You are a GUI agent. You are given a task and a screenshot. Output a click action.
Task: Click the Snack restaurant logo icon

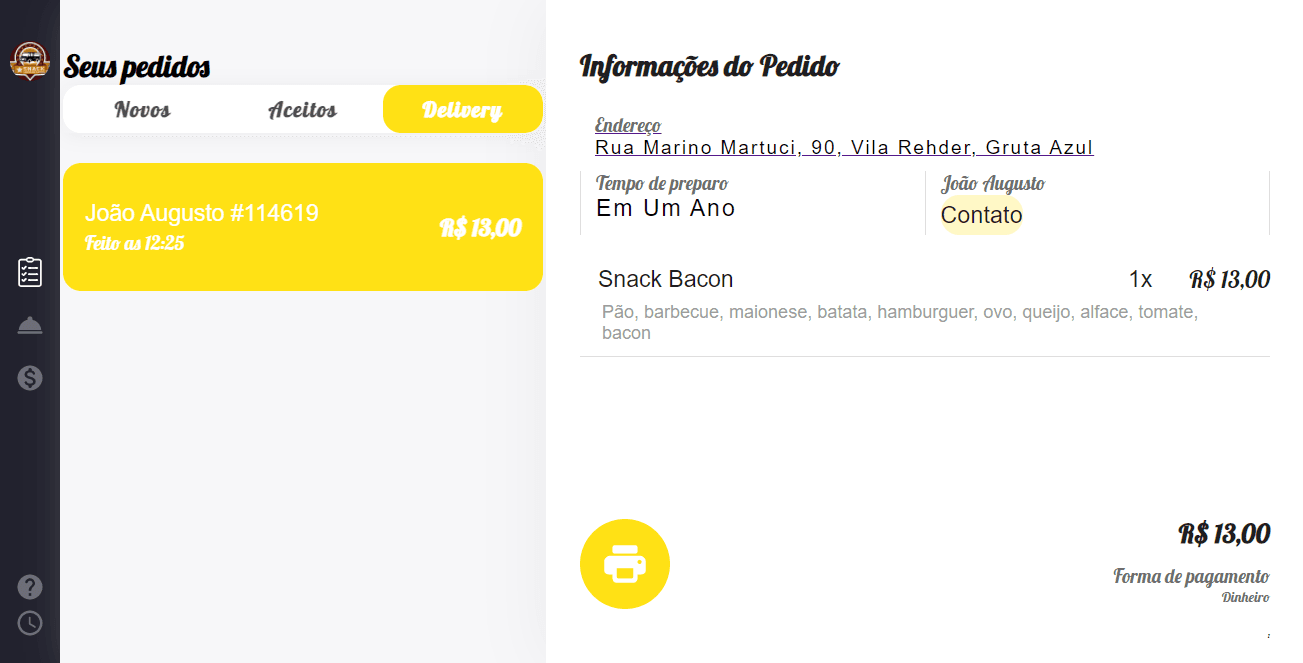pos(30,61)
